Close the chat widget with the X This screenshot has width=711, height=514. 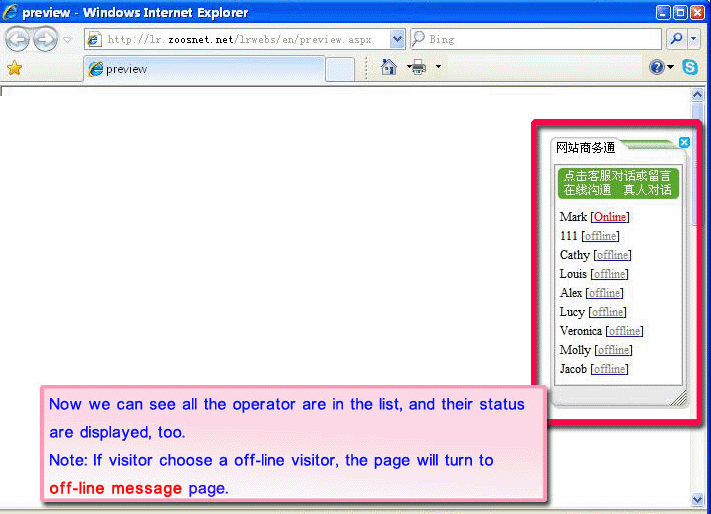[684, 143]
